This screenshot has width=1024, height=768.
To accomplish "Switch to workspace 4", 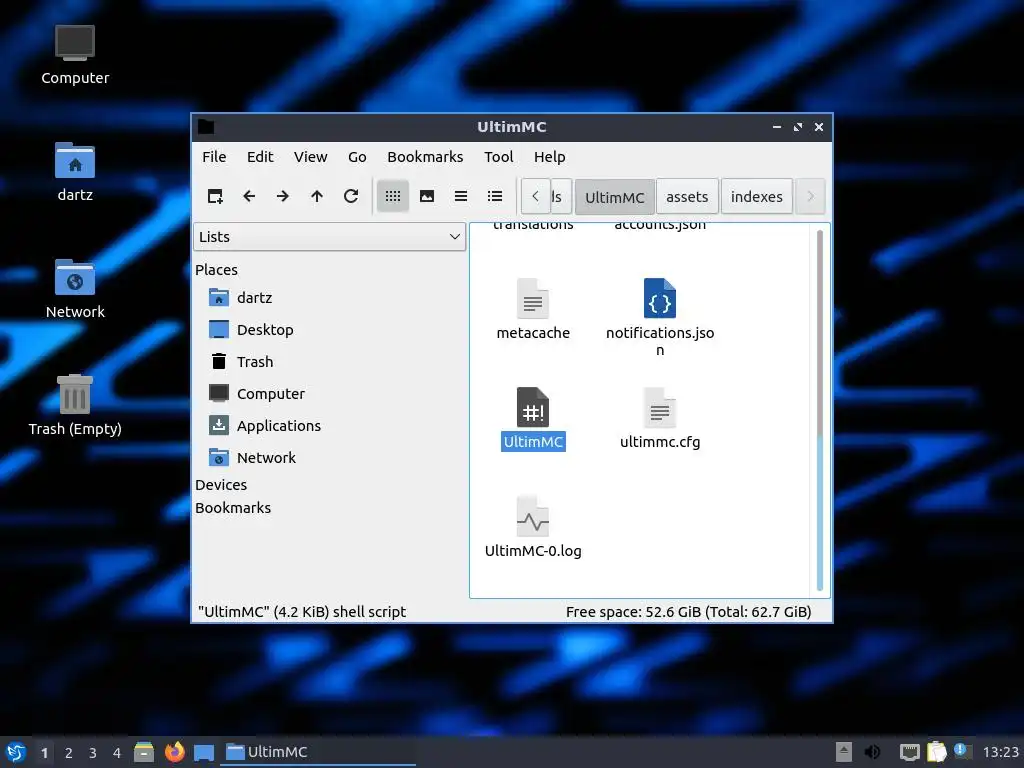I will click(x=117, y=753).
